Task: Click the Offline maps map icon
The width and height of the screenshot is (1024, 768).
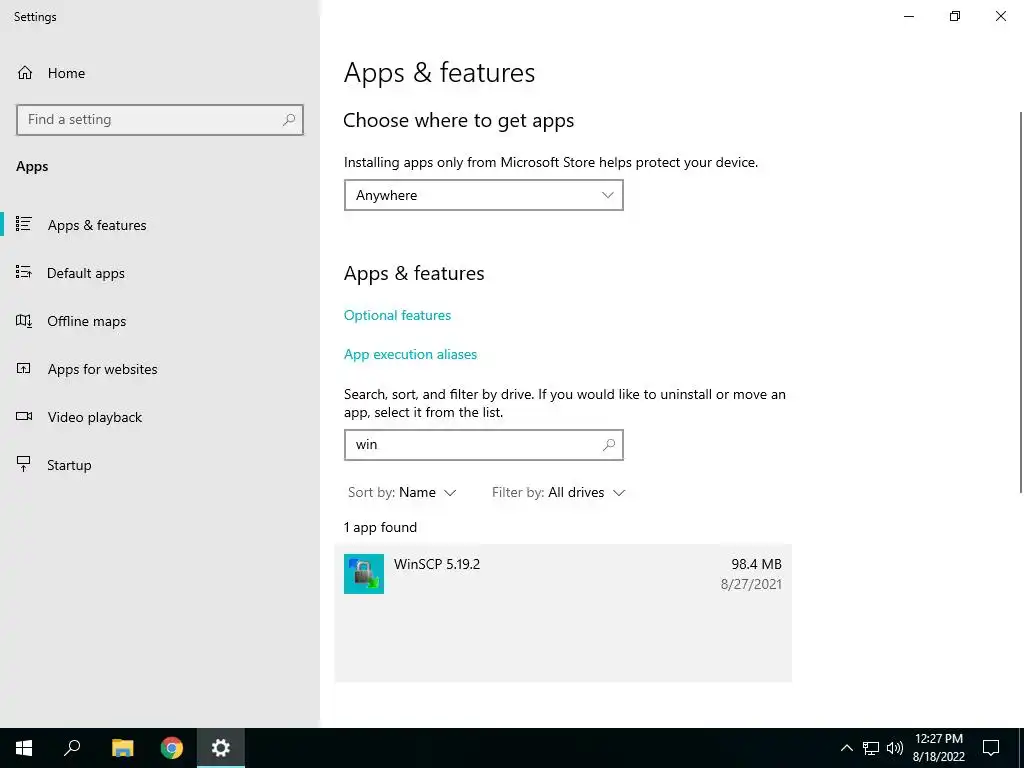Action: pyautogui.click(x=24, y=320)
